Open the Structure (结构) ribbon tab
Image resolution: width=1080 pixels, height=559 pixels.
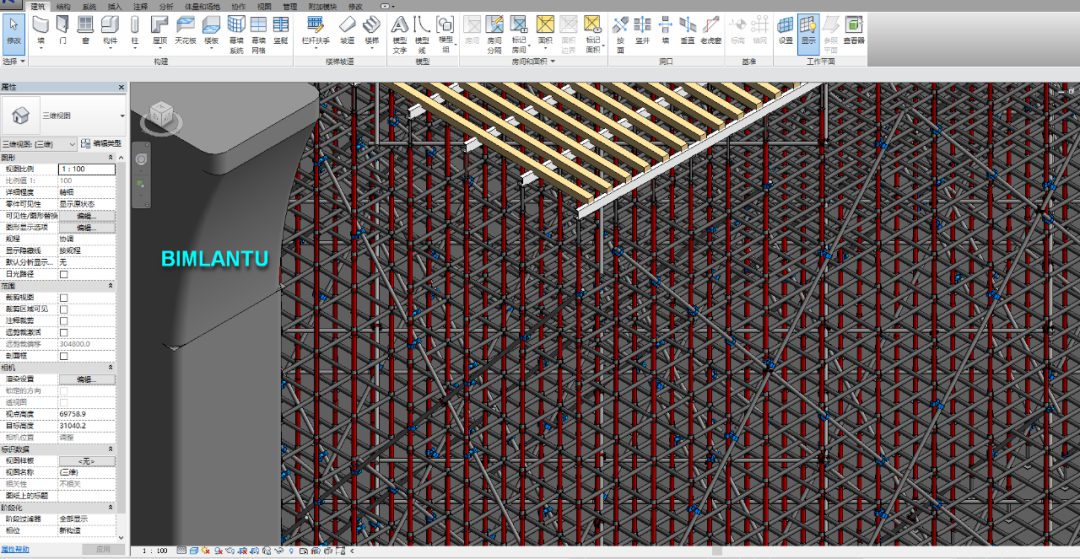pyautogui.click(x=63, y=6)
